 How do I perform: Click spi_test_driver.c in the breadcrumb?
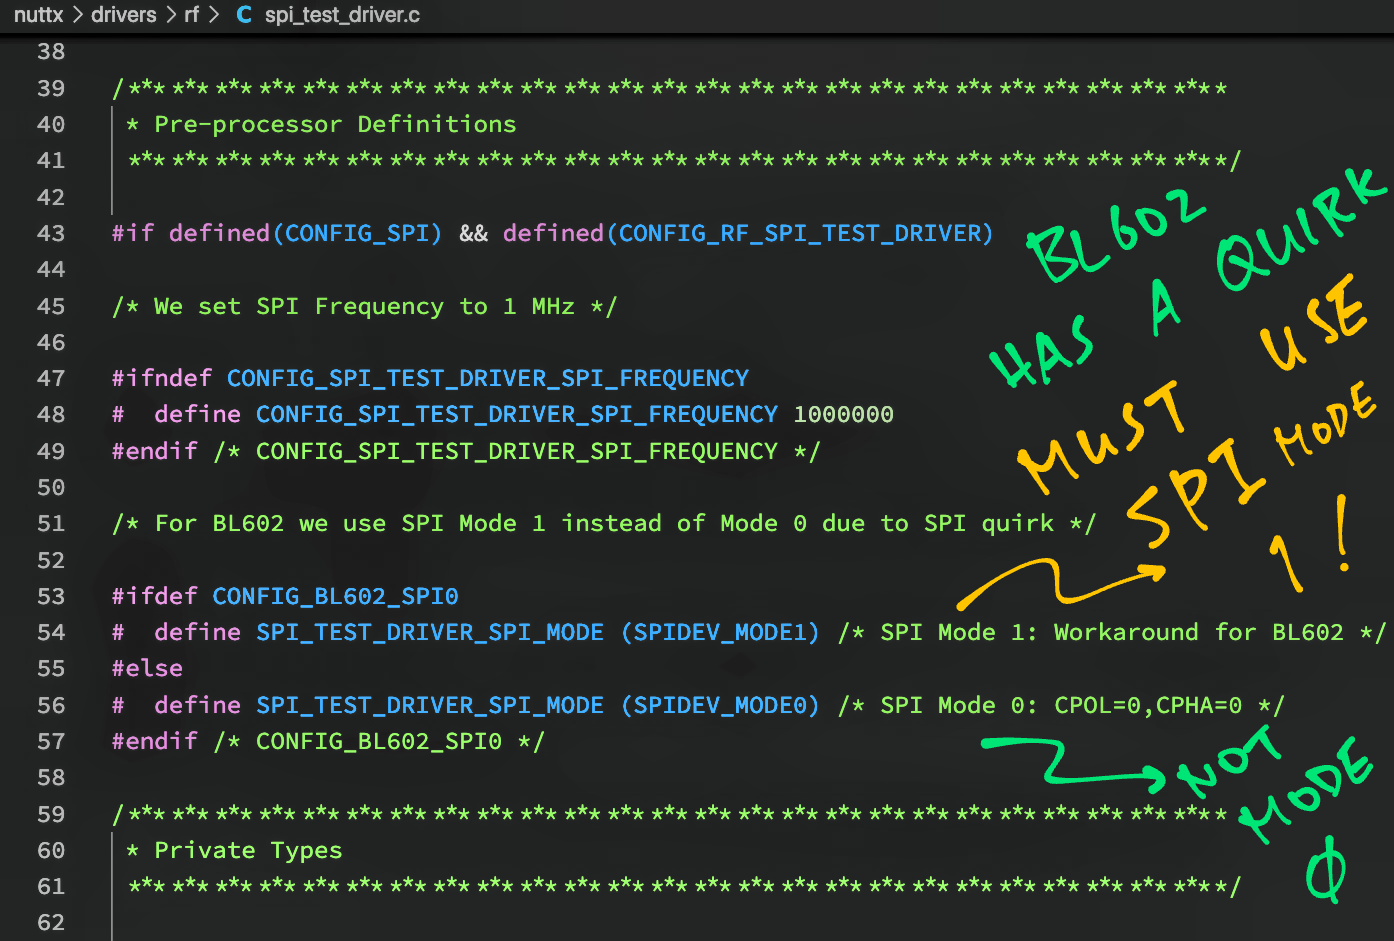pos(342,15)
